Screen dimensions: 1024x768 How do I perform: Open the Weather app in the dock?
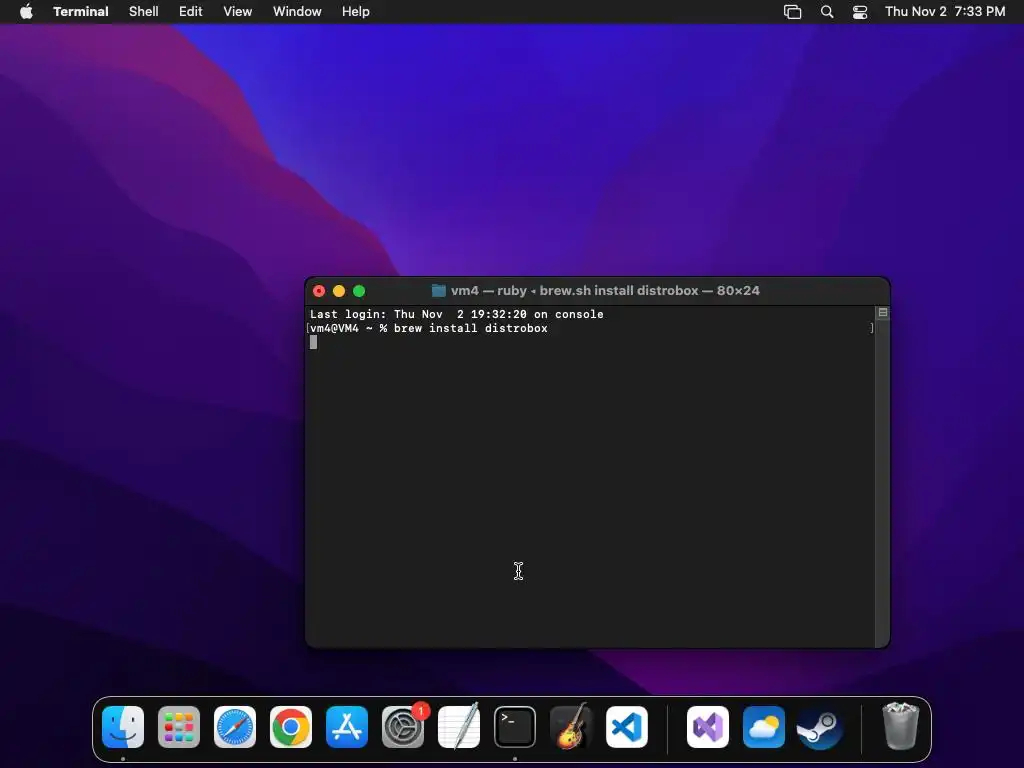pos(764,727)
